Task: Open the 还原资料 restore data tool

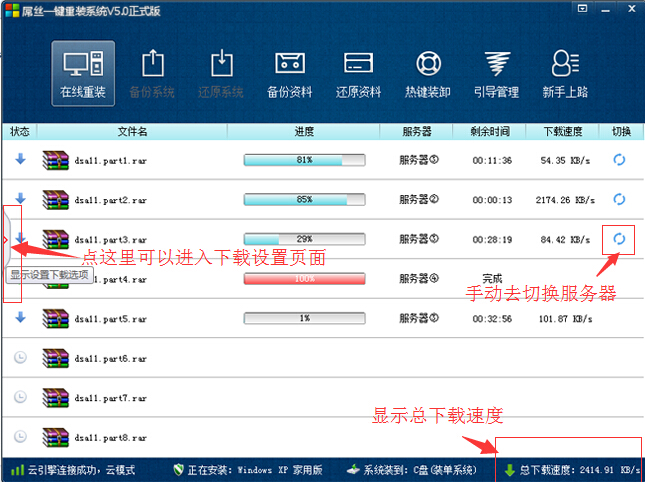Action: pyautogui.click(x=358, y=72)
